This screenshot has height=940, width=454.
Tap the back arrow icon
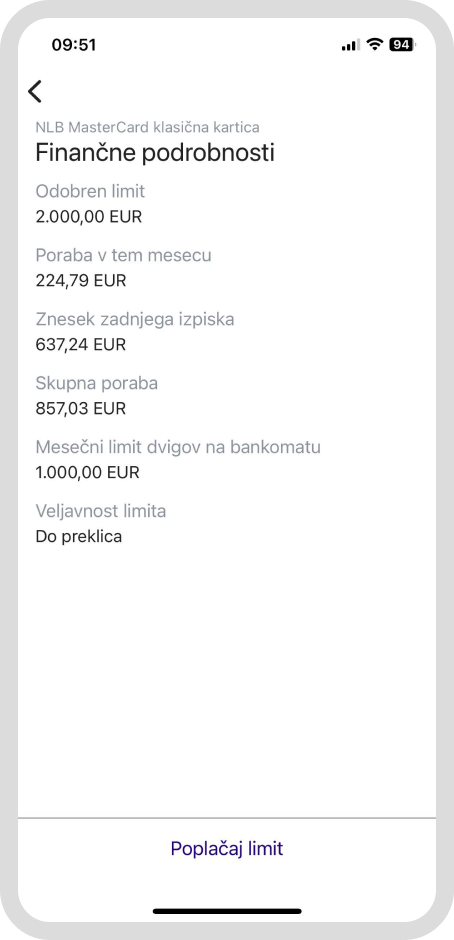35,91
